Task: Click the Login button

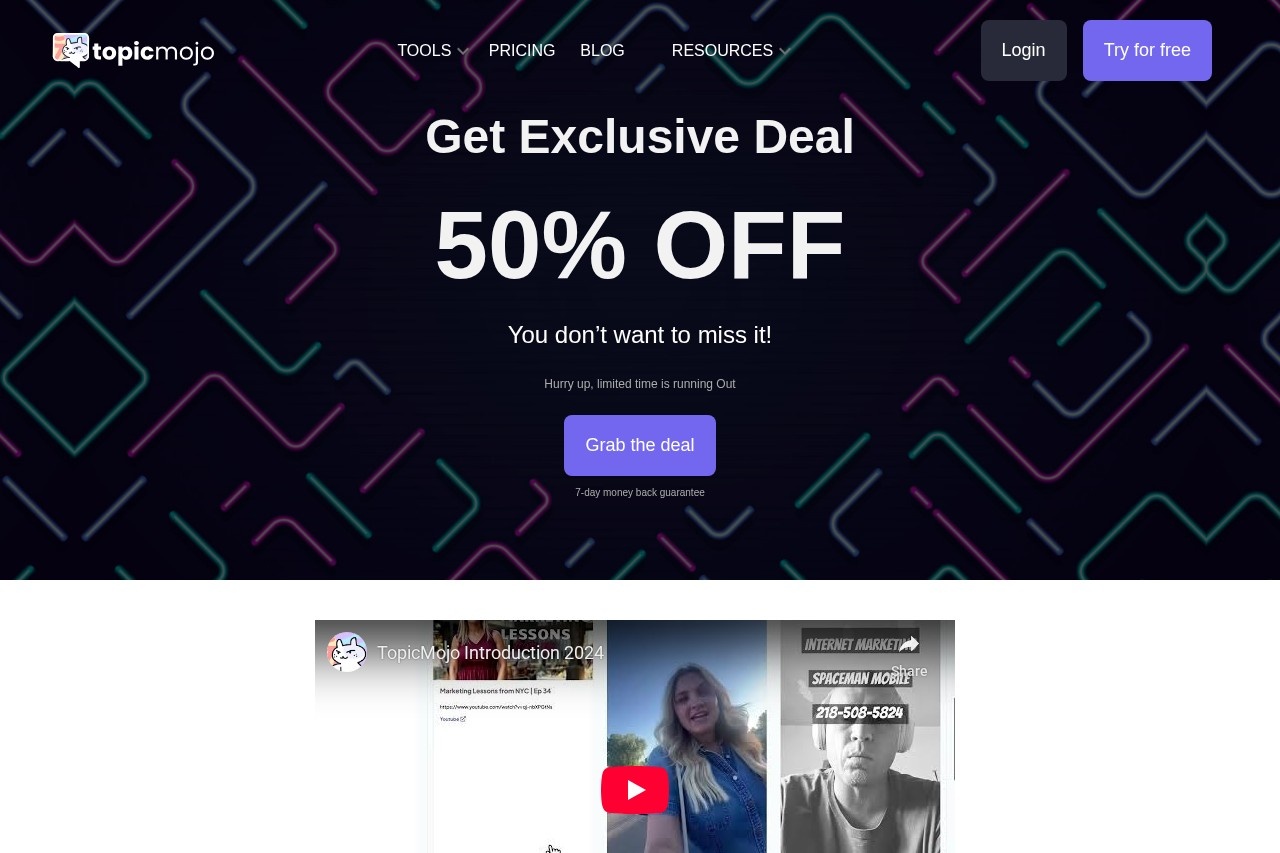Action: (1023, 50)
